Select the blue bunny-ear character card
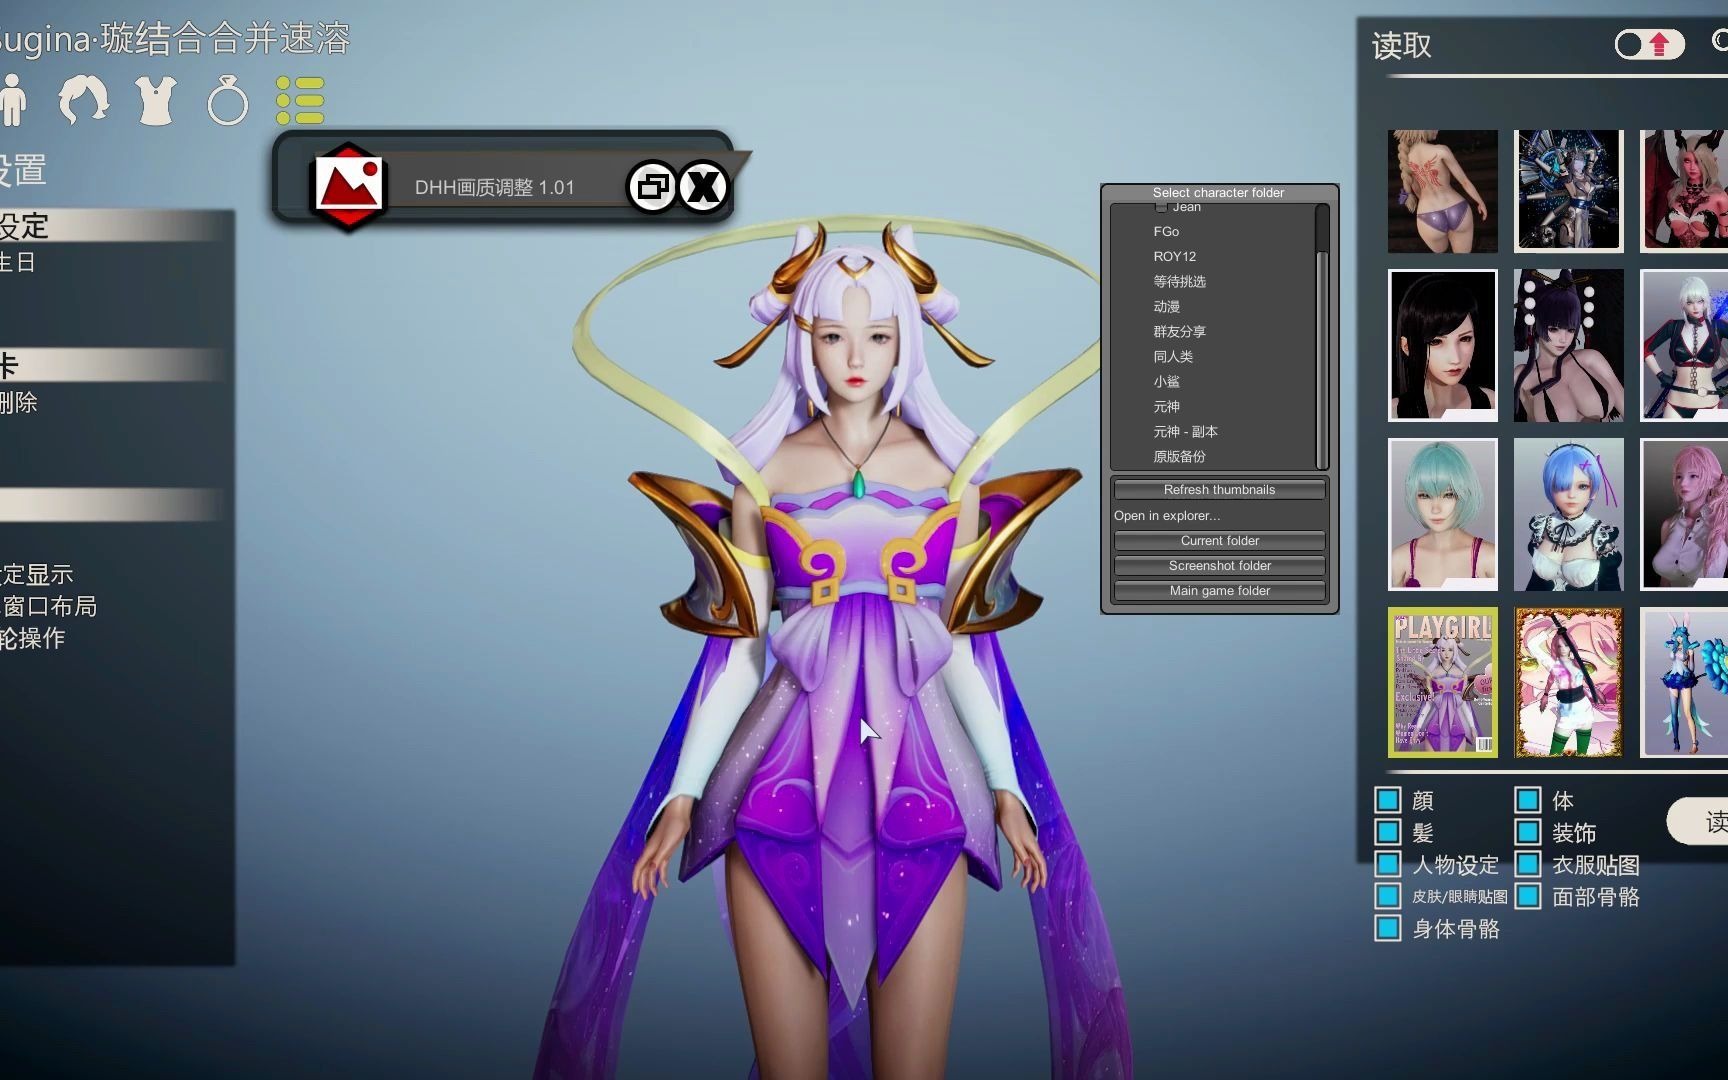 [x=1684, y=682]
